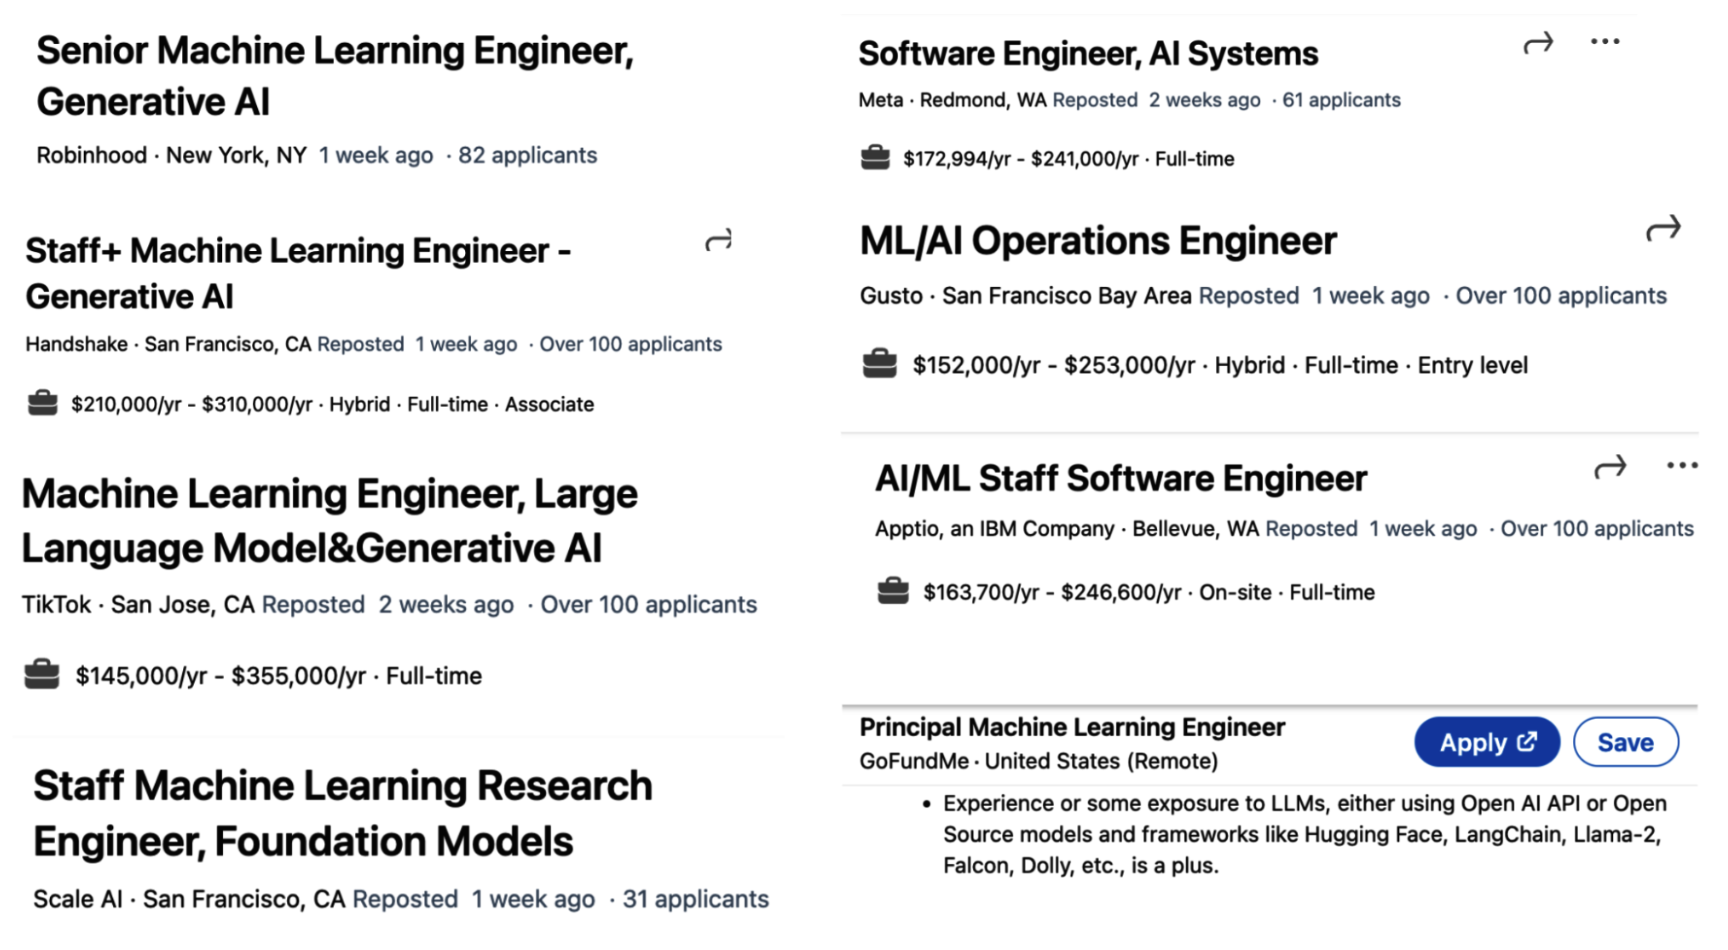This screenshot has height=950, width=1728.
Task: View the Scale AI Foundation Models job
Action: click(x=342, y=813)
